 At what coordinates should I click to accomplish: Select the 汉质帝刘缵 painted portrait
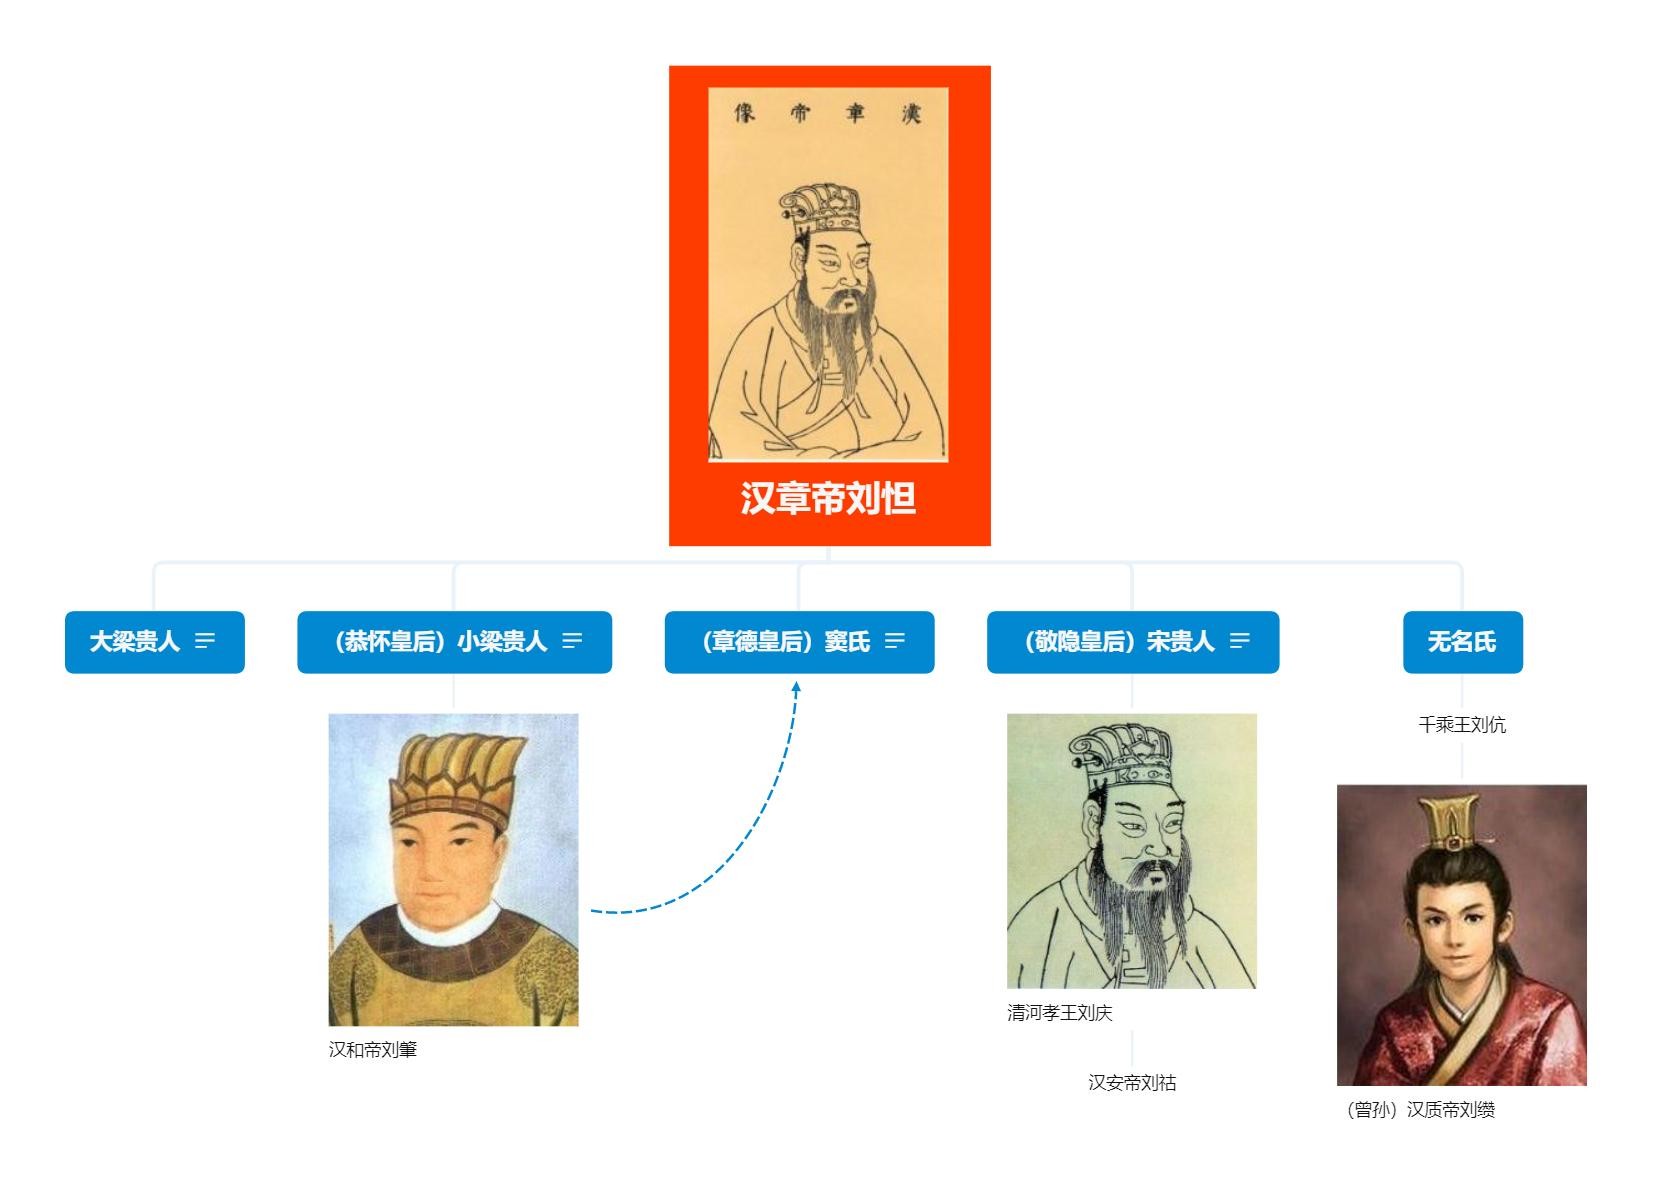pyautogui.click(x=1462, y=935)
